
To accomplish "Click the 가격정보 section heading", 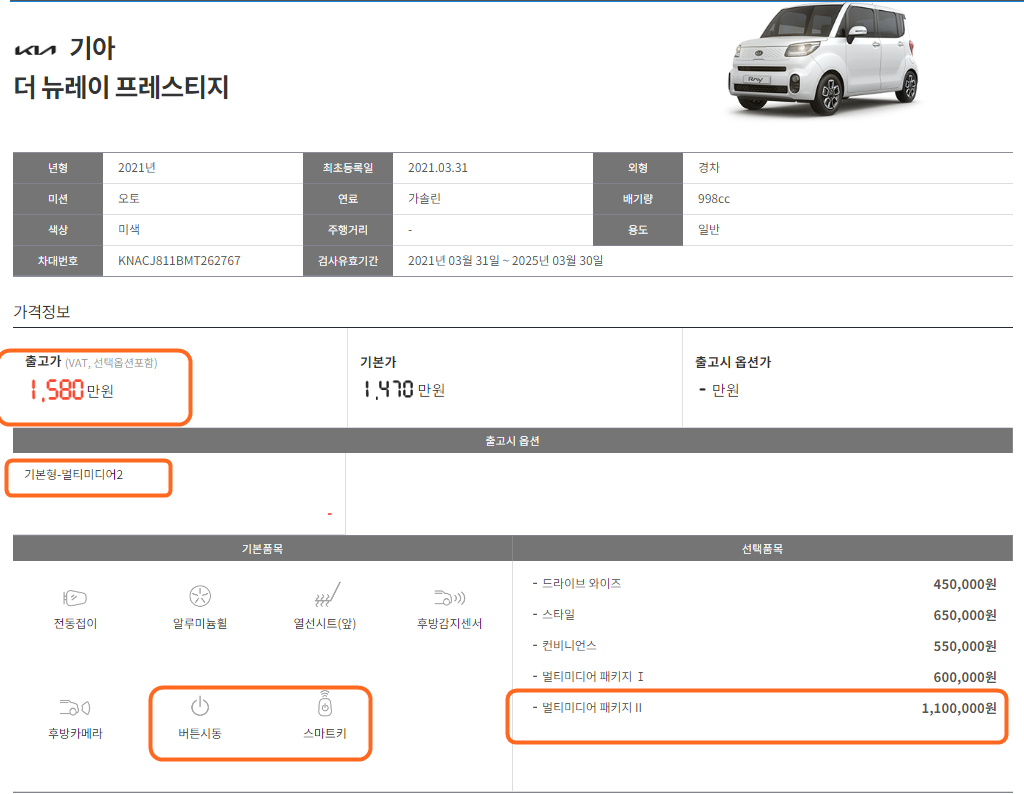I will (x=42, y=311).
